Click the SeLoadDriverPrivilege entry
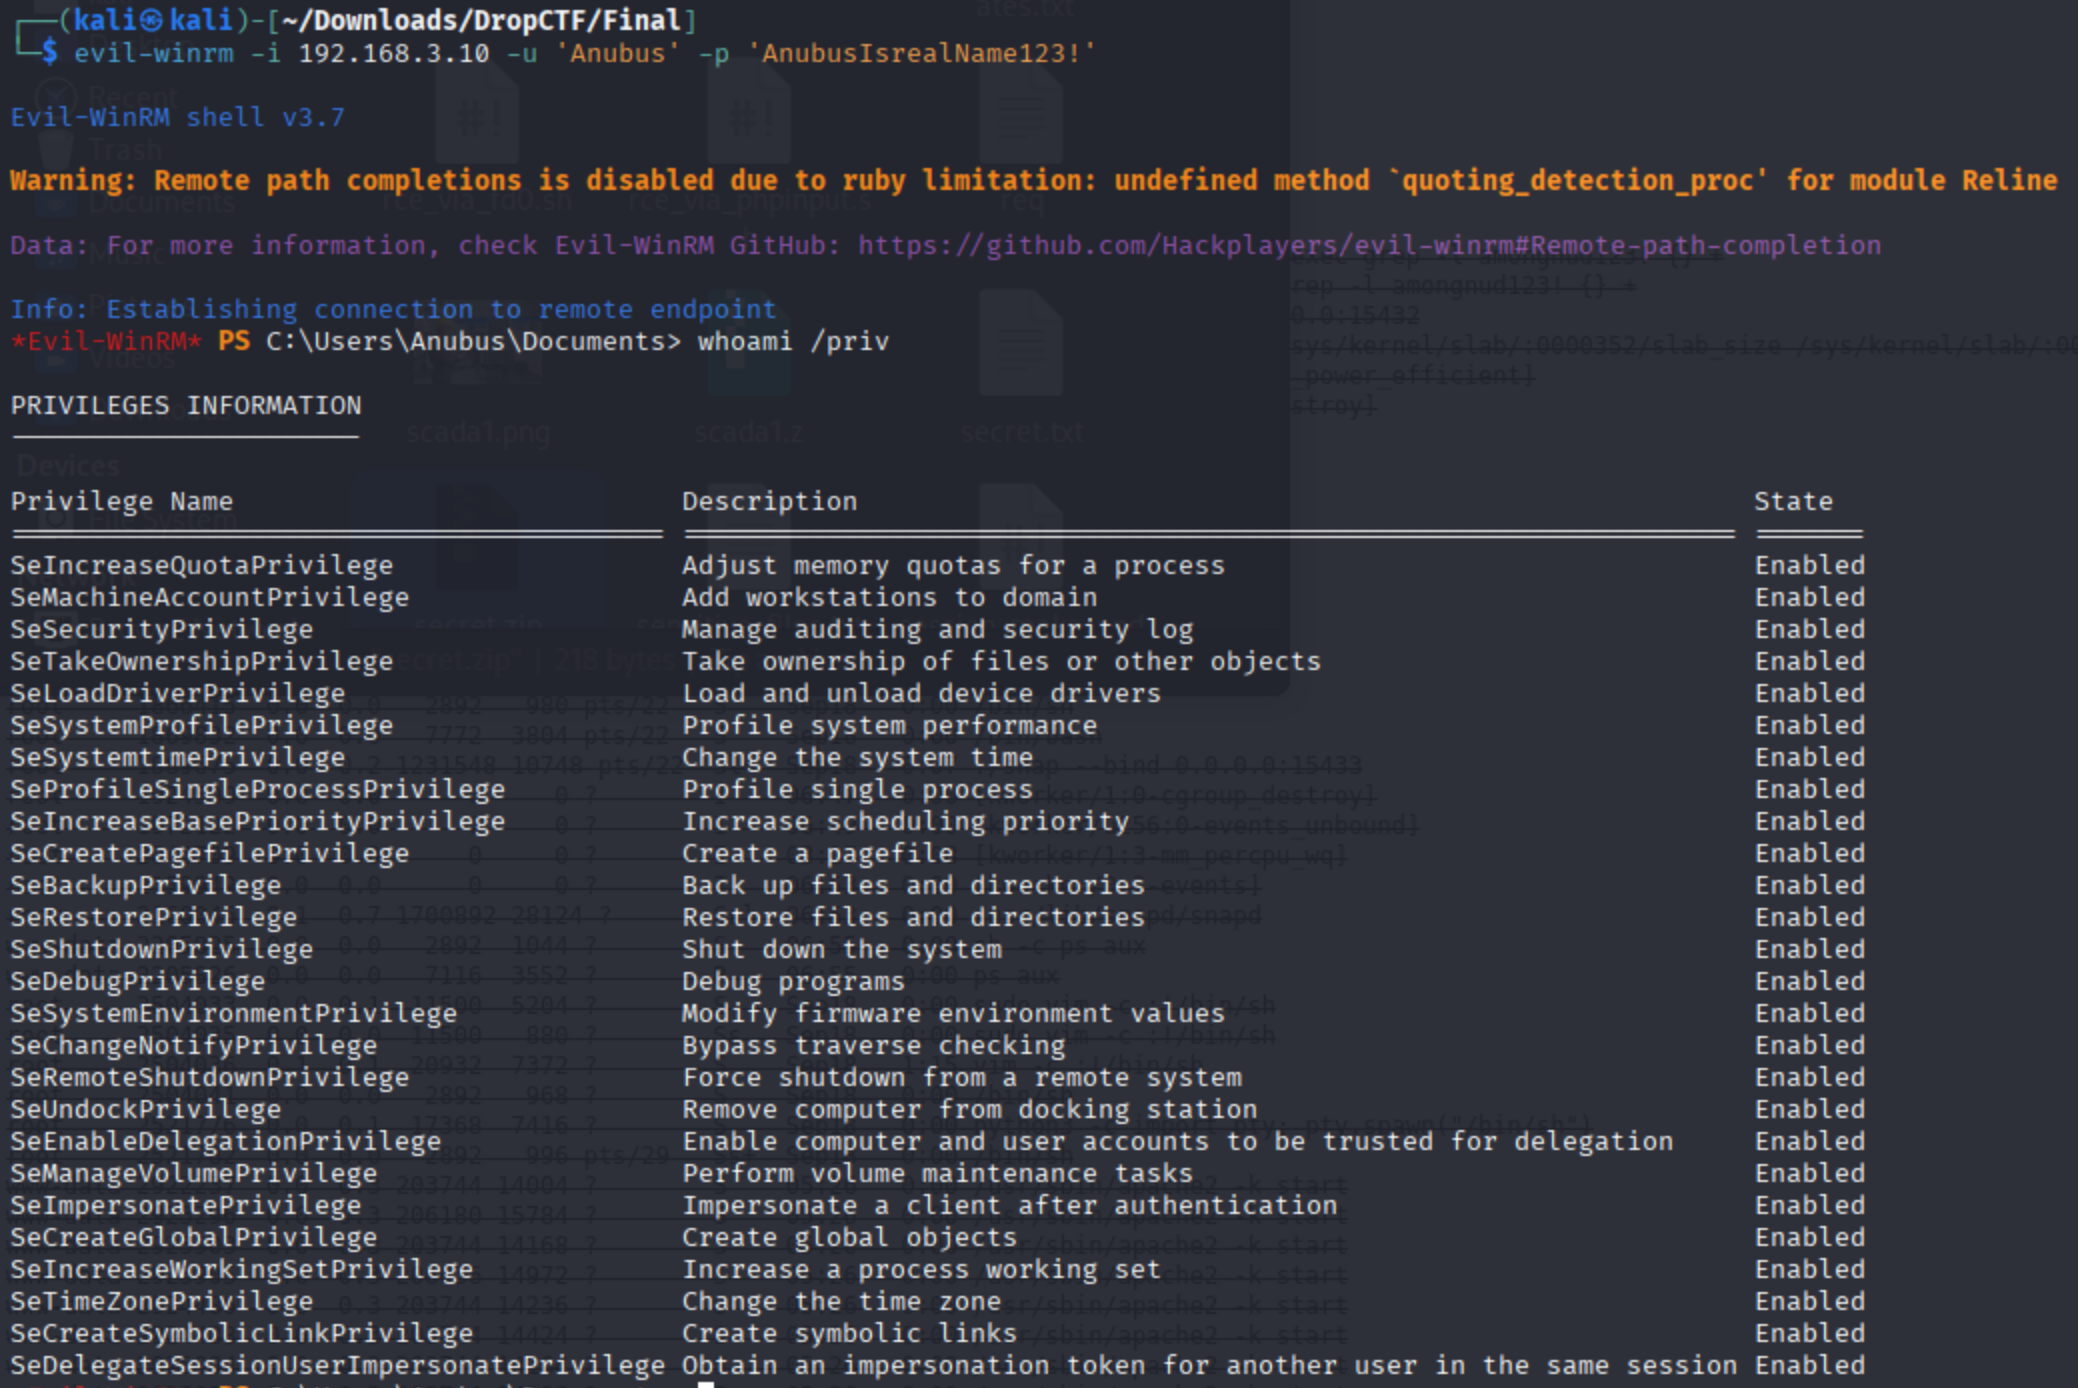Viewport: 2078px width, 1388px height. pos(178,694)
